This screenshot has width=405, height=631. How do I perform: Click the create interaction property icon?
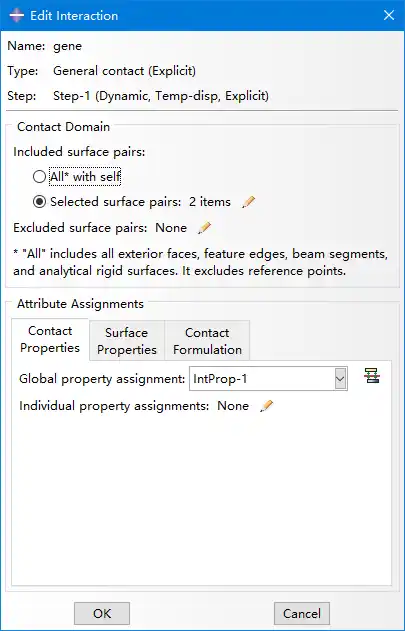[372, 375]
